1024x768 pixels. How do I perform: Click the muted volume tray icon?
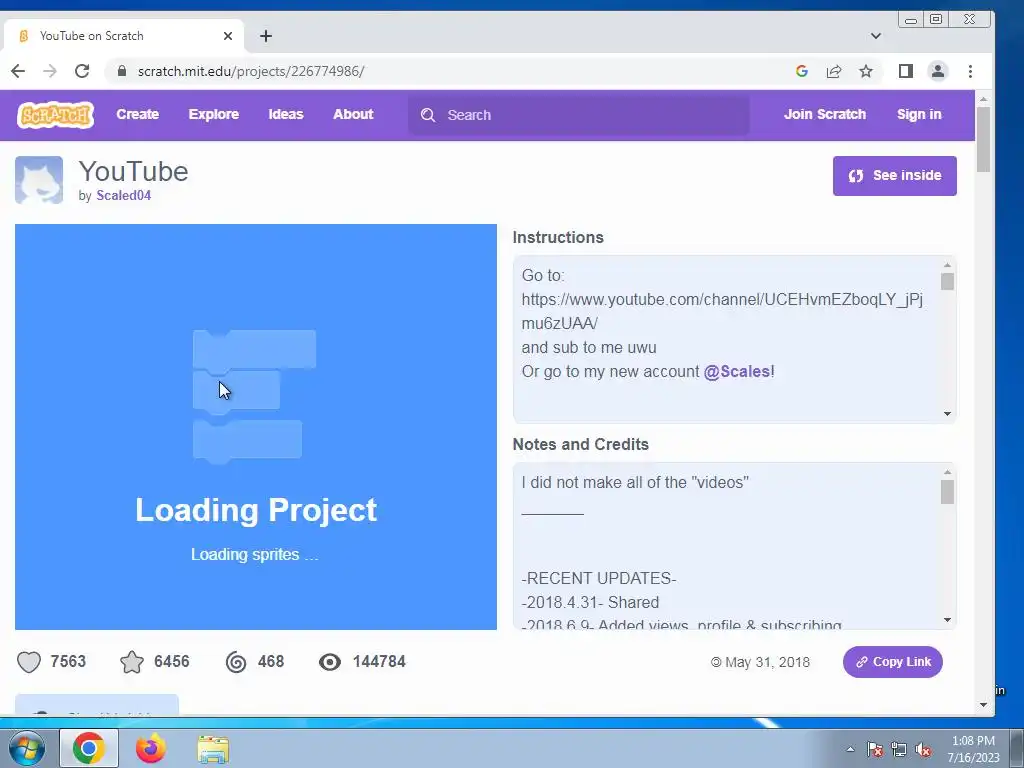click(x=923, y=749)
